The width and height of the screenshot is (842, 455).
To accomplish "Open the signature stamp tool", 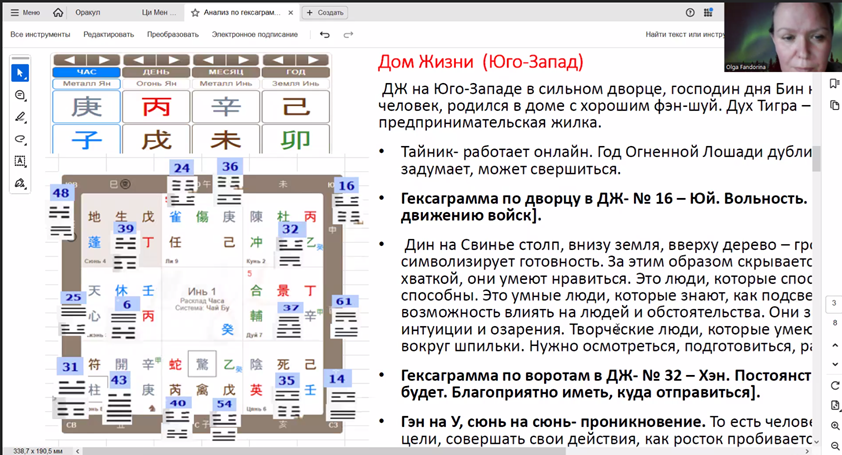I will tap(20, 183).
